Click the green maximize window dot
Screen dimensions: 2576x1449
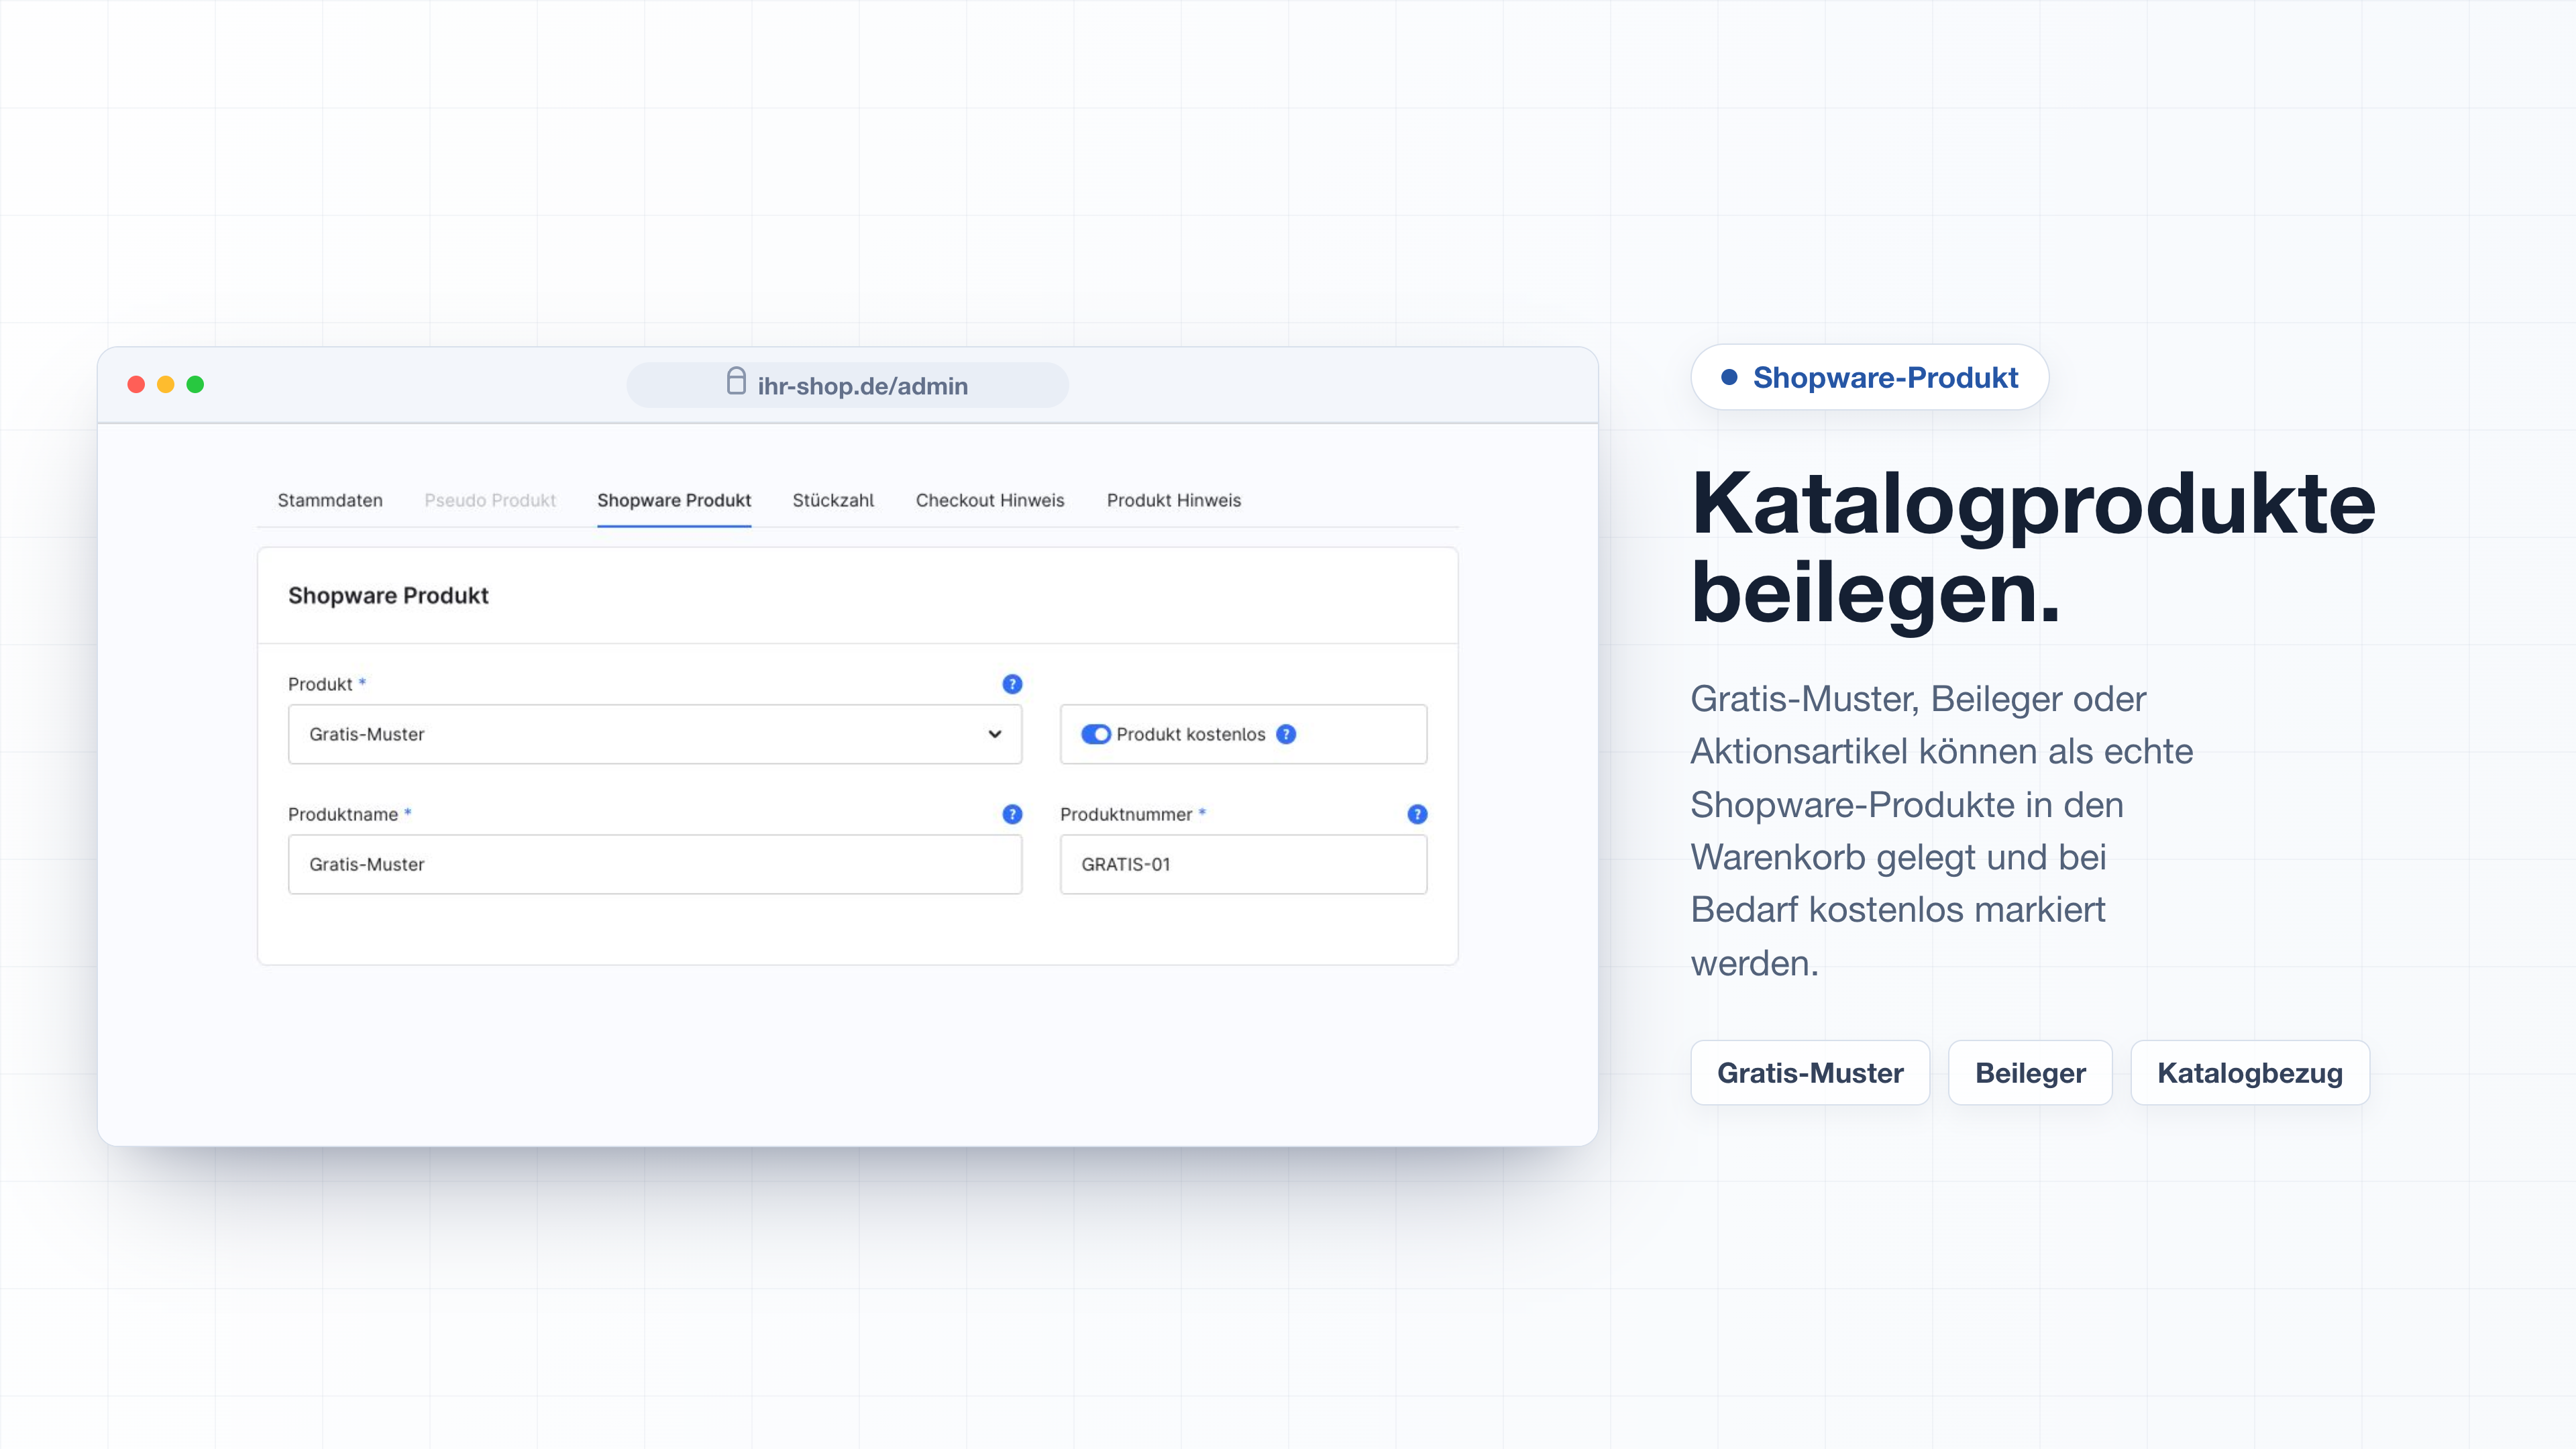pyautogui.click(x=195, y=384)
